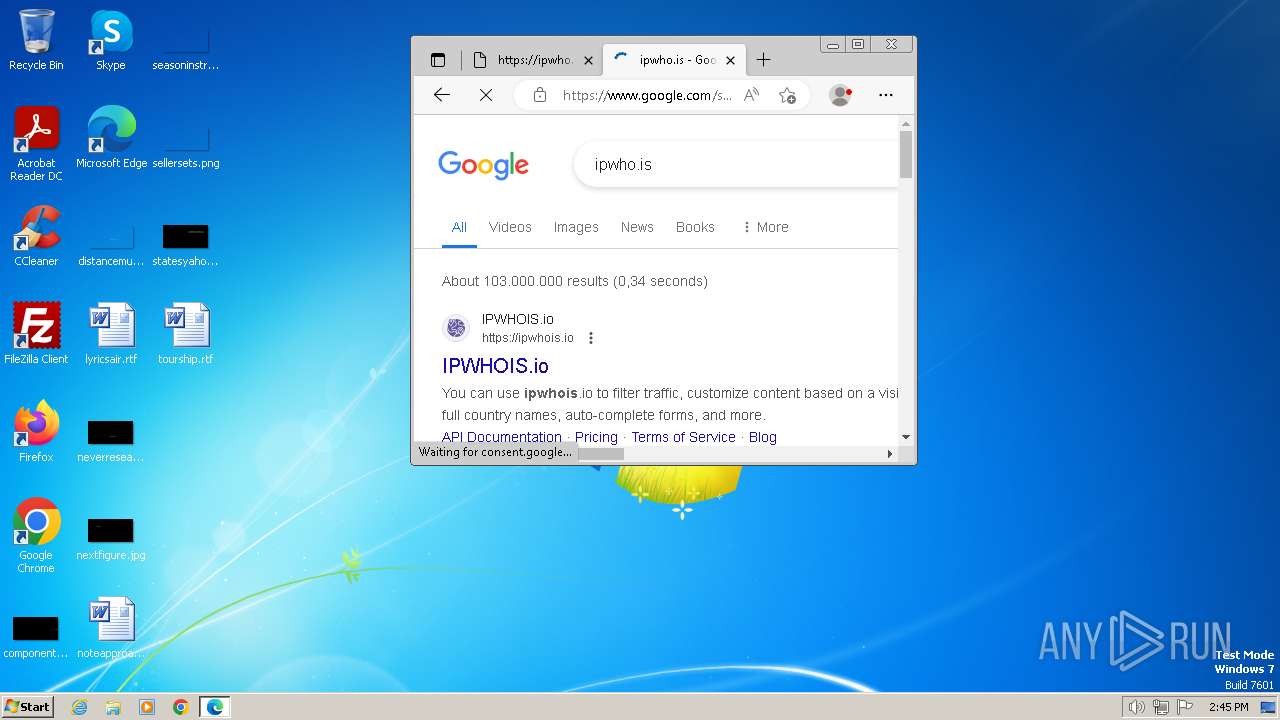Select the Acrobat Reader DC shortcut
The image size is (1280, 720).
tap(36, 144)
